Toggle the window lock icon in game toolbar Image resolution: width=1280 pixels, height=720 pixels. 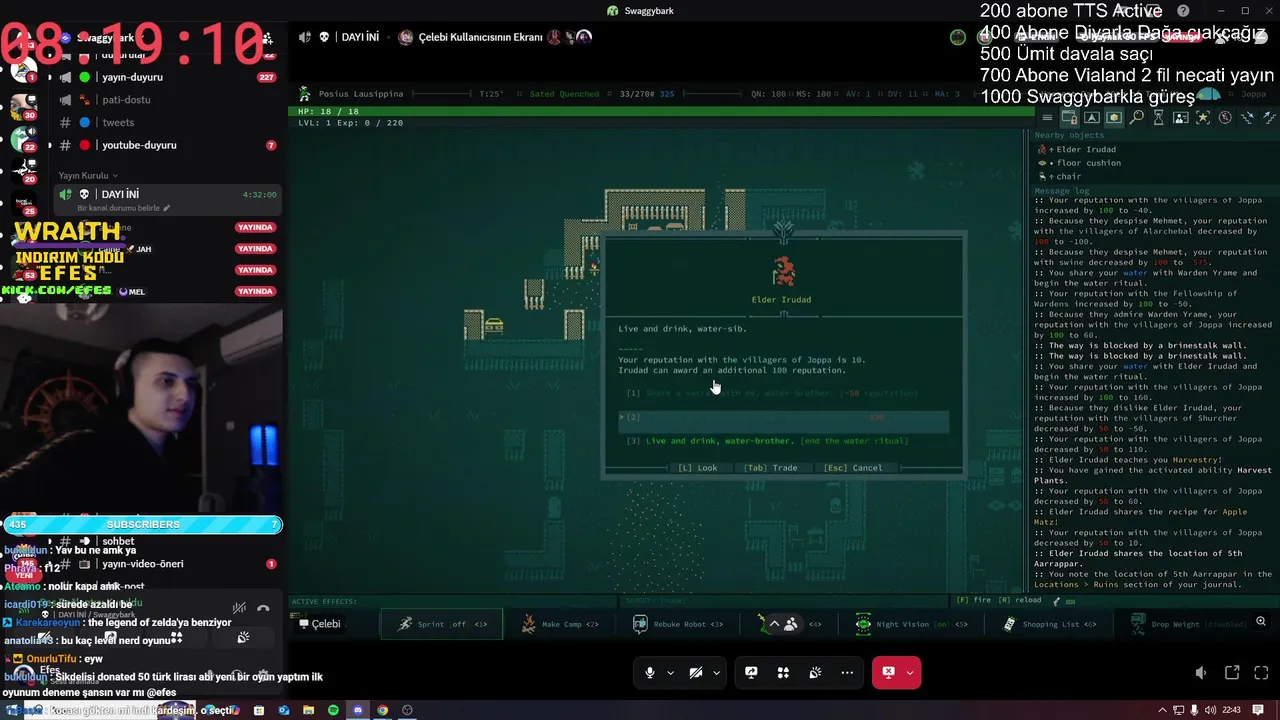1069,118
